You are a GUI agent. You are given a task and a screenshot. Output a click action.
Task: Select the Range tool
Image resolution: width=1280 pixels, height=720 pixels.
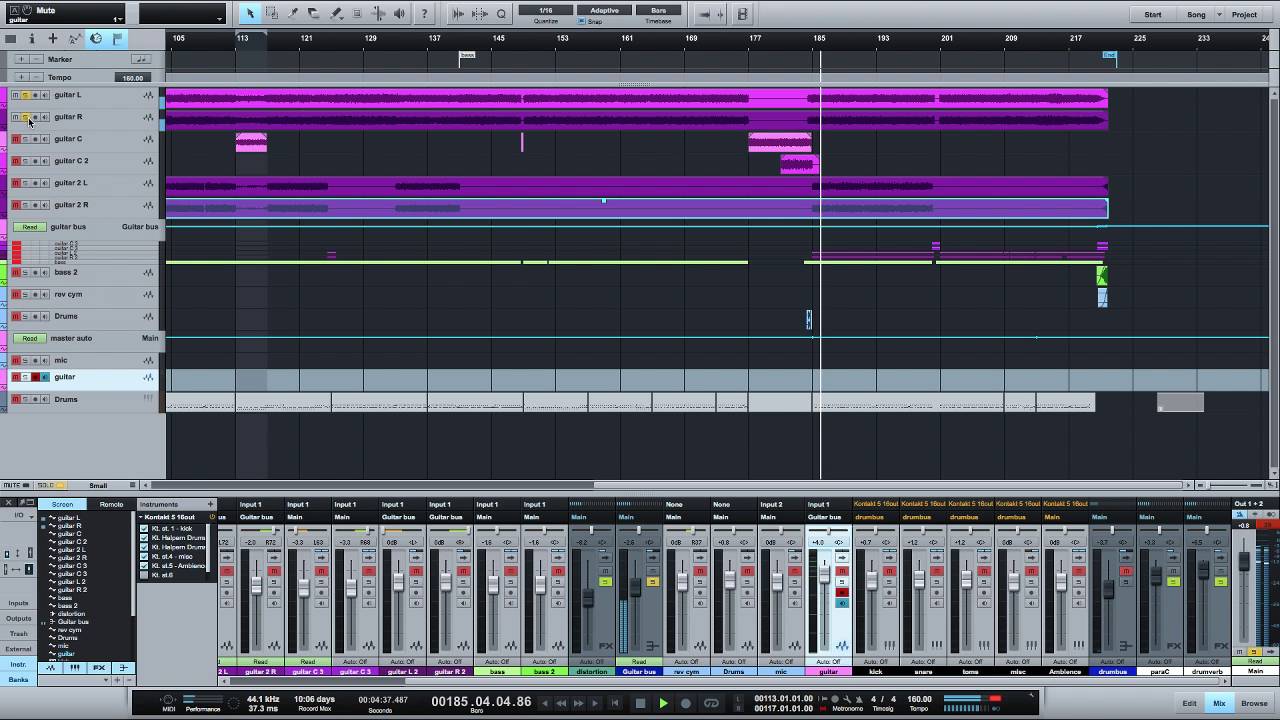pos(271,13)
